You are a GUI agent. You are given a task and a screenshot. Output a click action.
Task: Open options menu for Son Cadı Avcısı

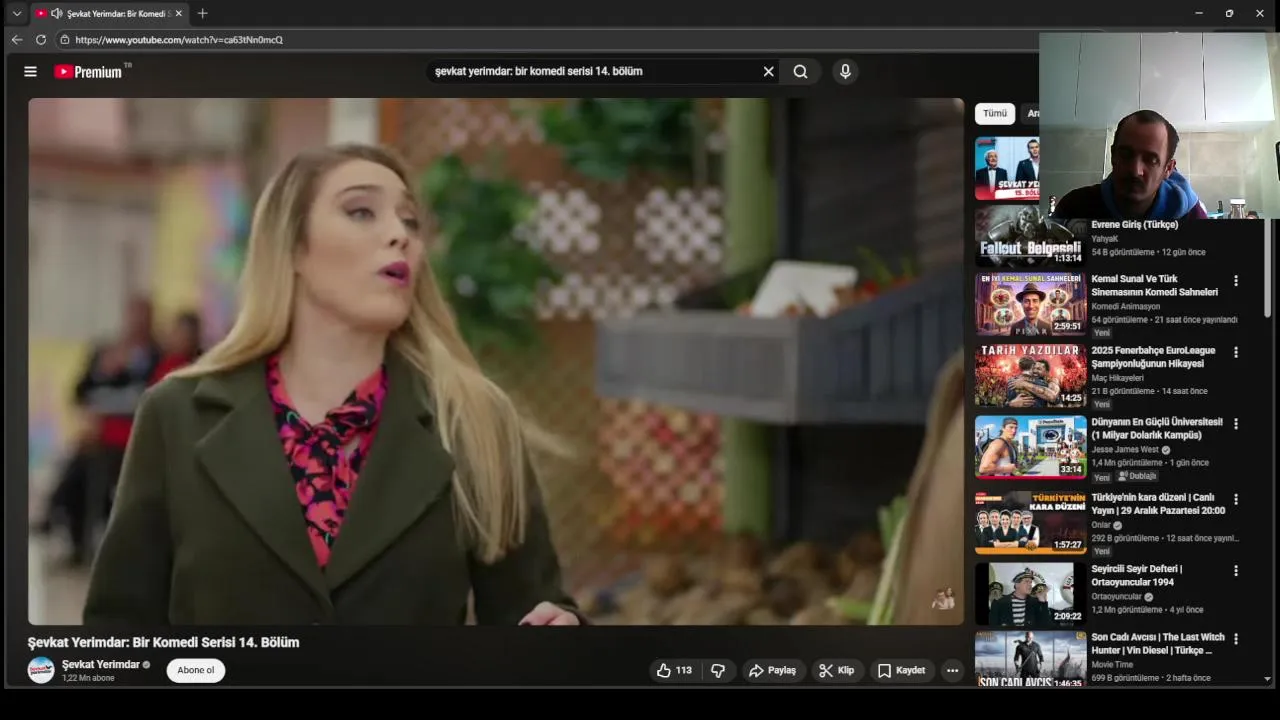tap(1236, 638)
